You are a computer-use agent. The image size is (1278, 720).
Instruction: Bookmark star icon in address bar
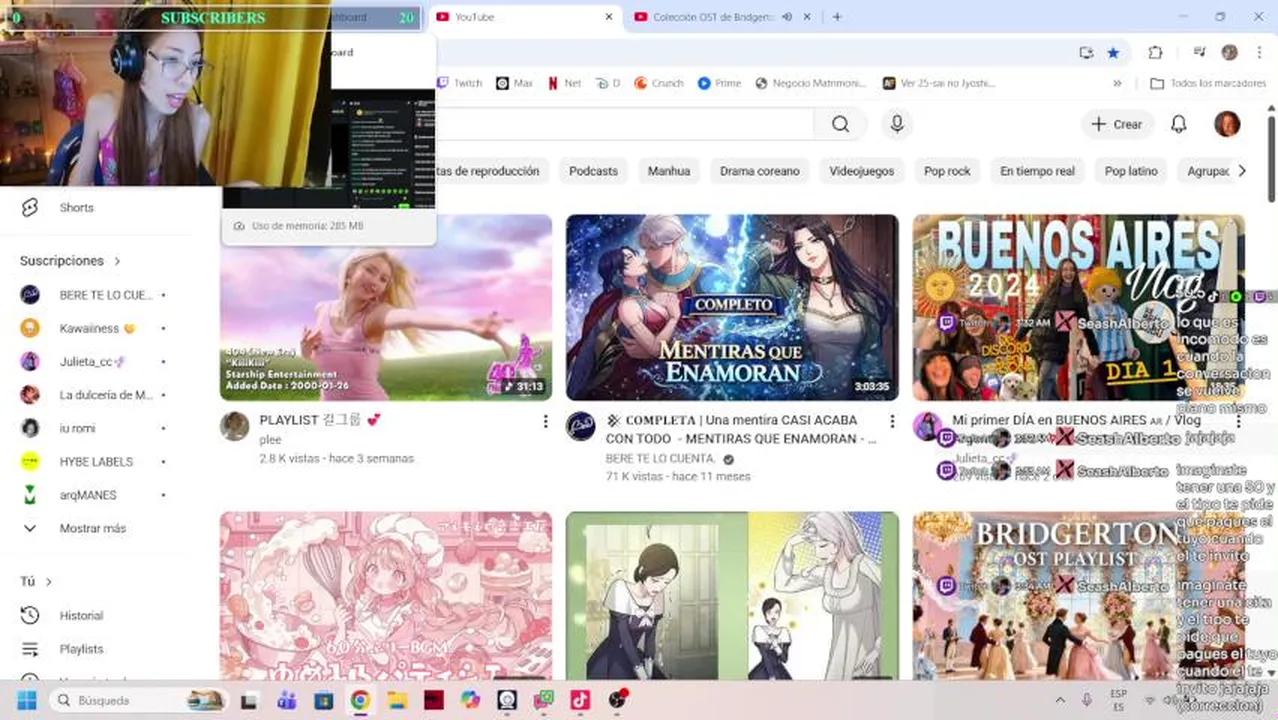click(x=1113, y=53)
